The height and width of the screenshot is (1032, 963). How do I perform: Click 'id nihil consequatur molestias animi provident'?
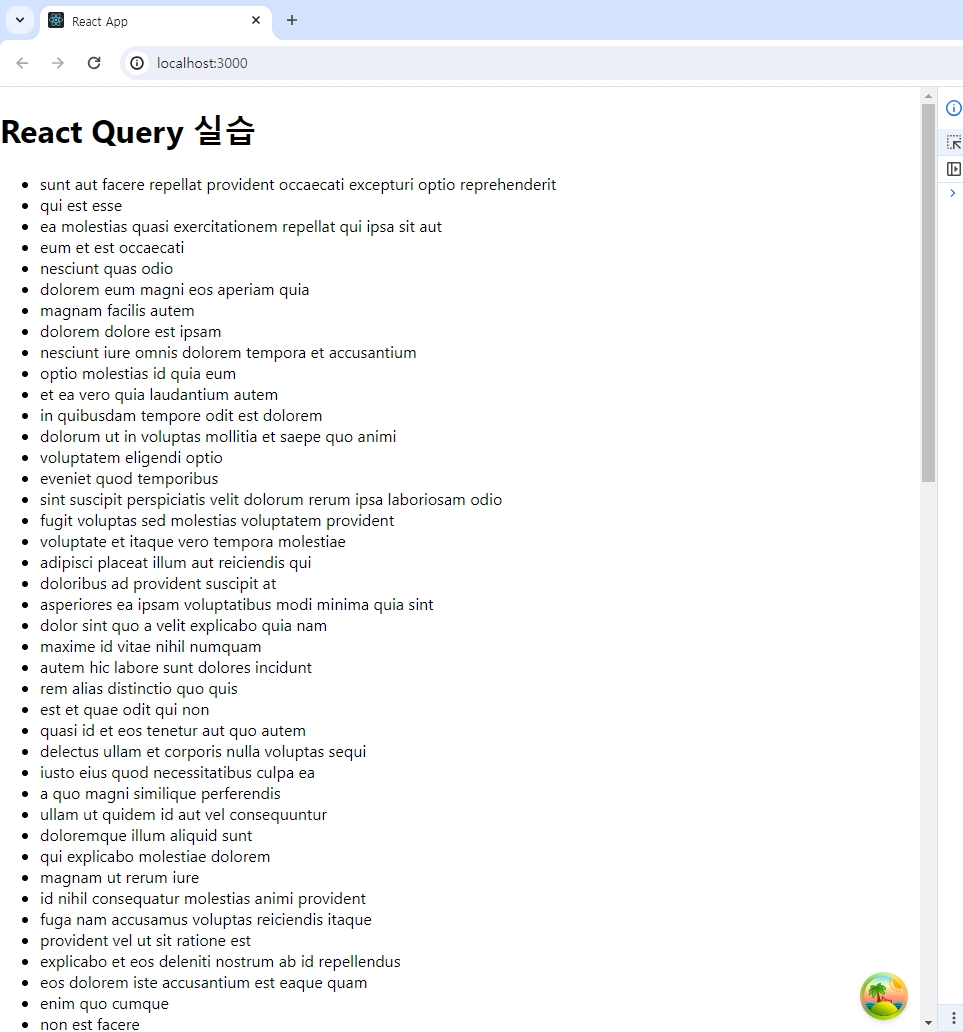203,899
